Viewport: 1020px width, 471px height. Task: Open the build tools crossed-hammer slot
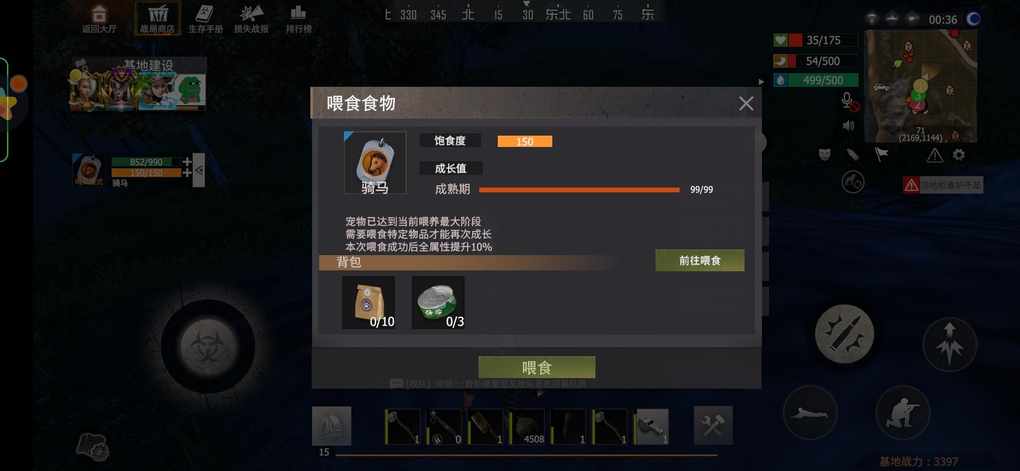click(713, 425)
